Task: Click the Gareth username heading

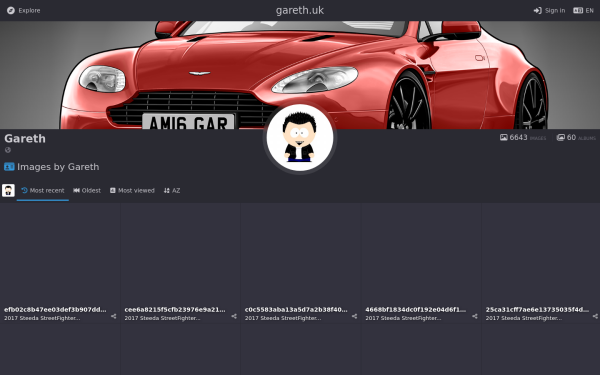Action: 25,139
